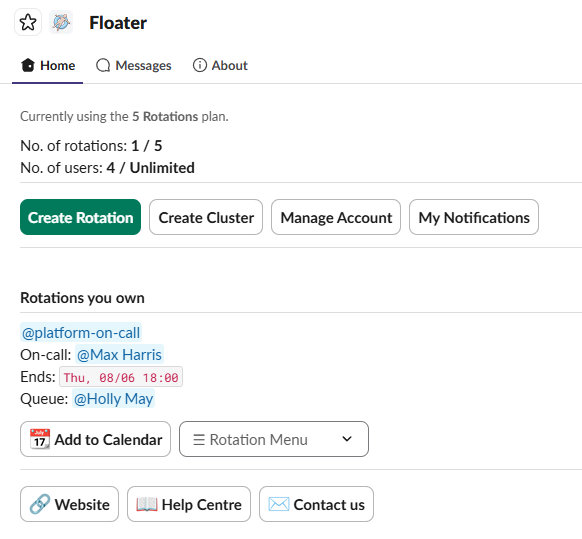The width and height of the screenshot is (582, 539).
Task: Click the Floater app avatar icon
Action: click(61, 22)
